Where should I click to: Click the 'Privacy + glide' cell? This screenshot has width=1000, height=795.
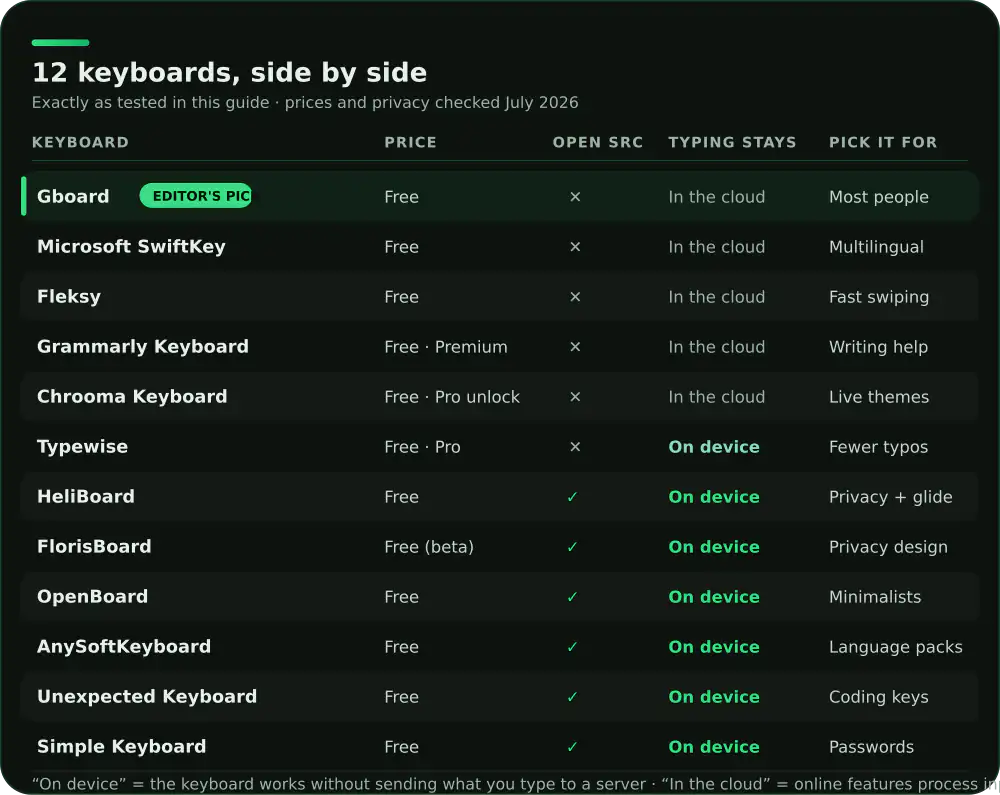pos(890,497)
